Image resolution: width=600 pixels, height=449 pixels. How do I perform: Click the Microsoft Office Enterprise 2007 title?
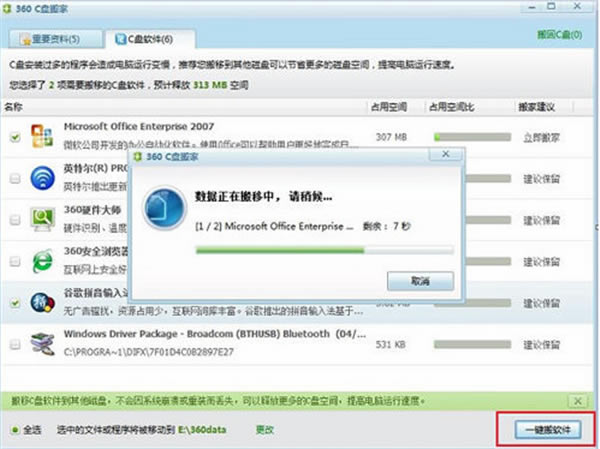(x=139, y=126)
